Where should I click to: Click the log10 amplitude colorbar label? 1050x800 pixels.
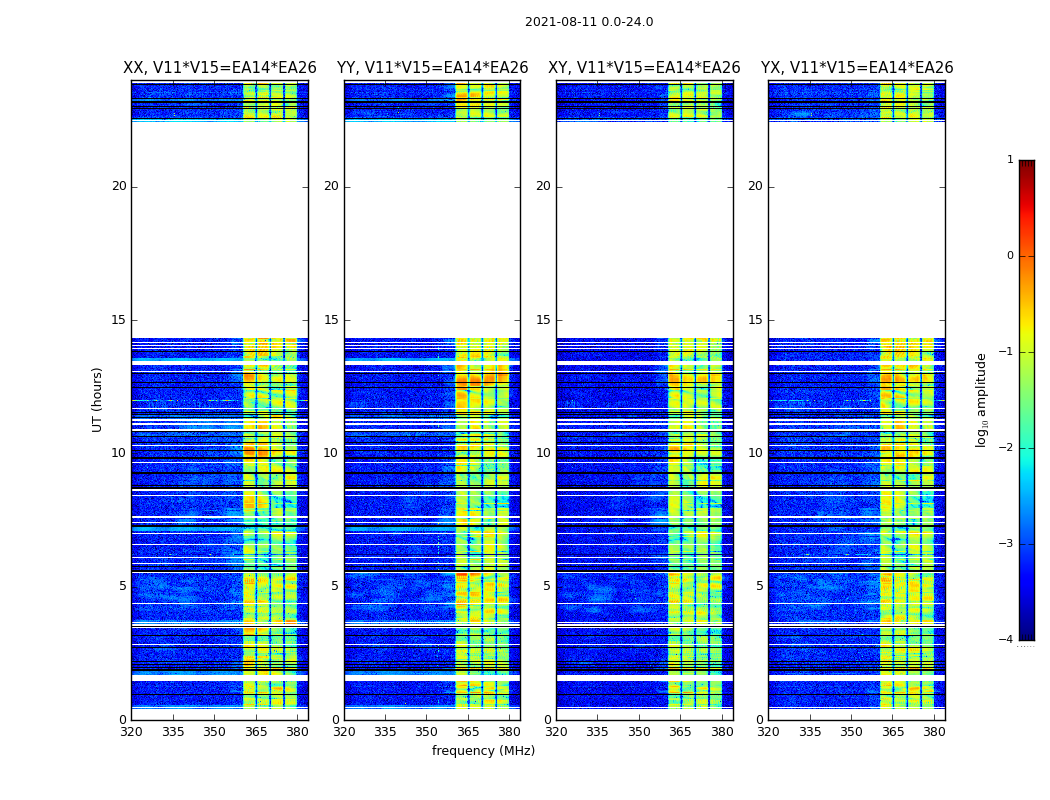coord(982,400)
